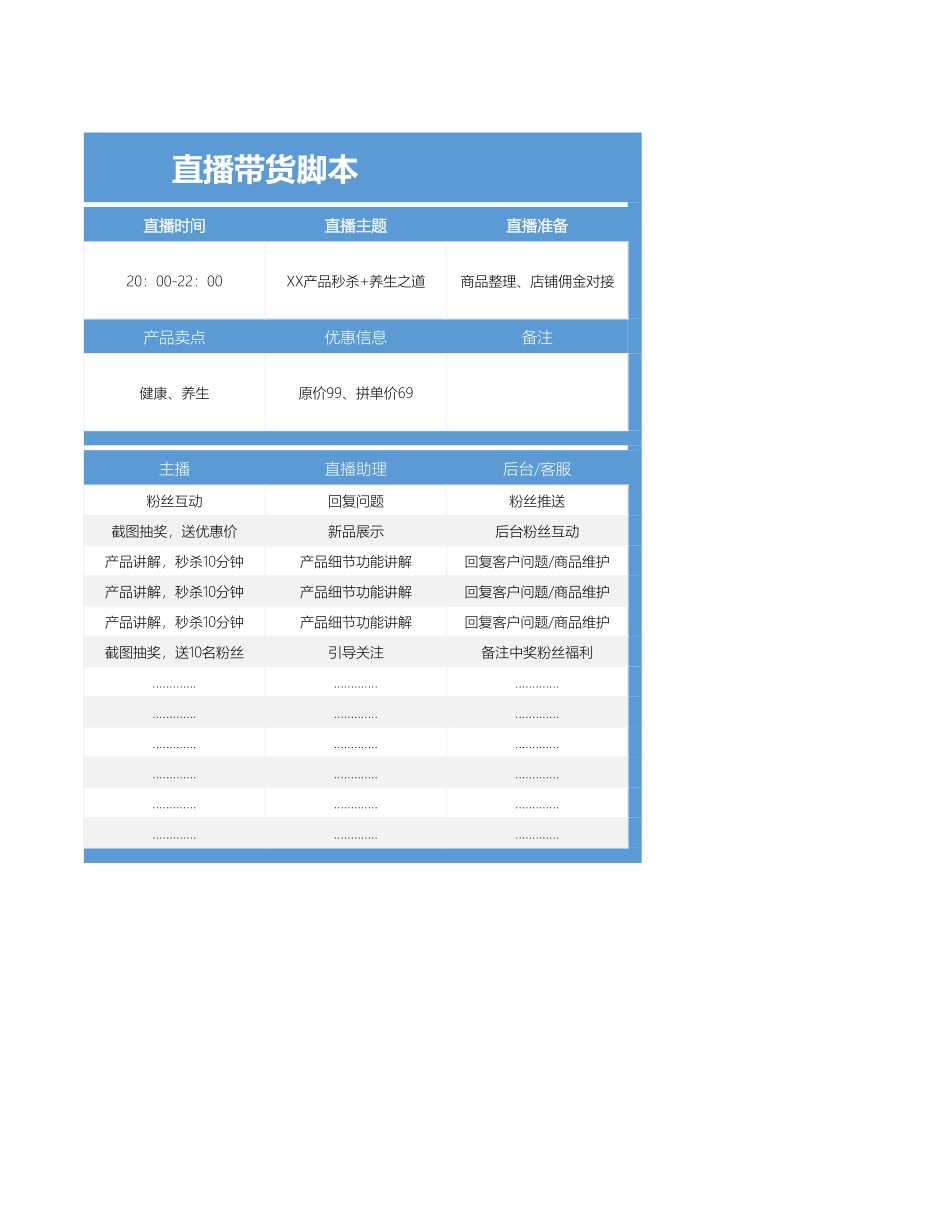Image resolution: width=950 pixels, height=1230 pixels.
Task: Click the cell 原价99、拼单价69
Action: tap(356, 393)
